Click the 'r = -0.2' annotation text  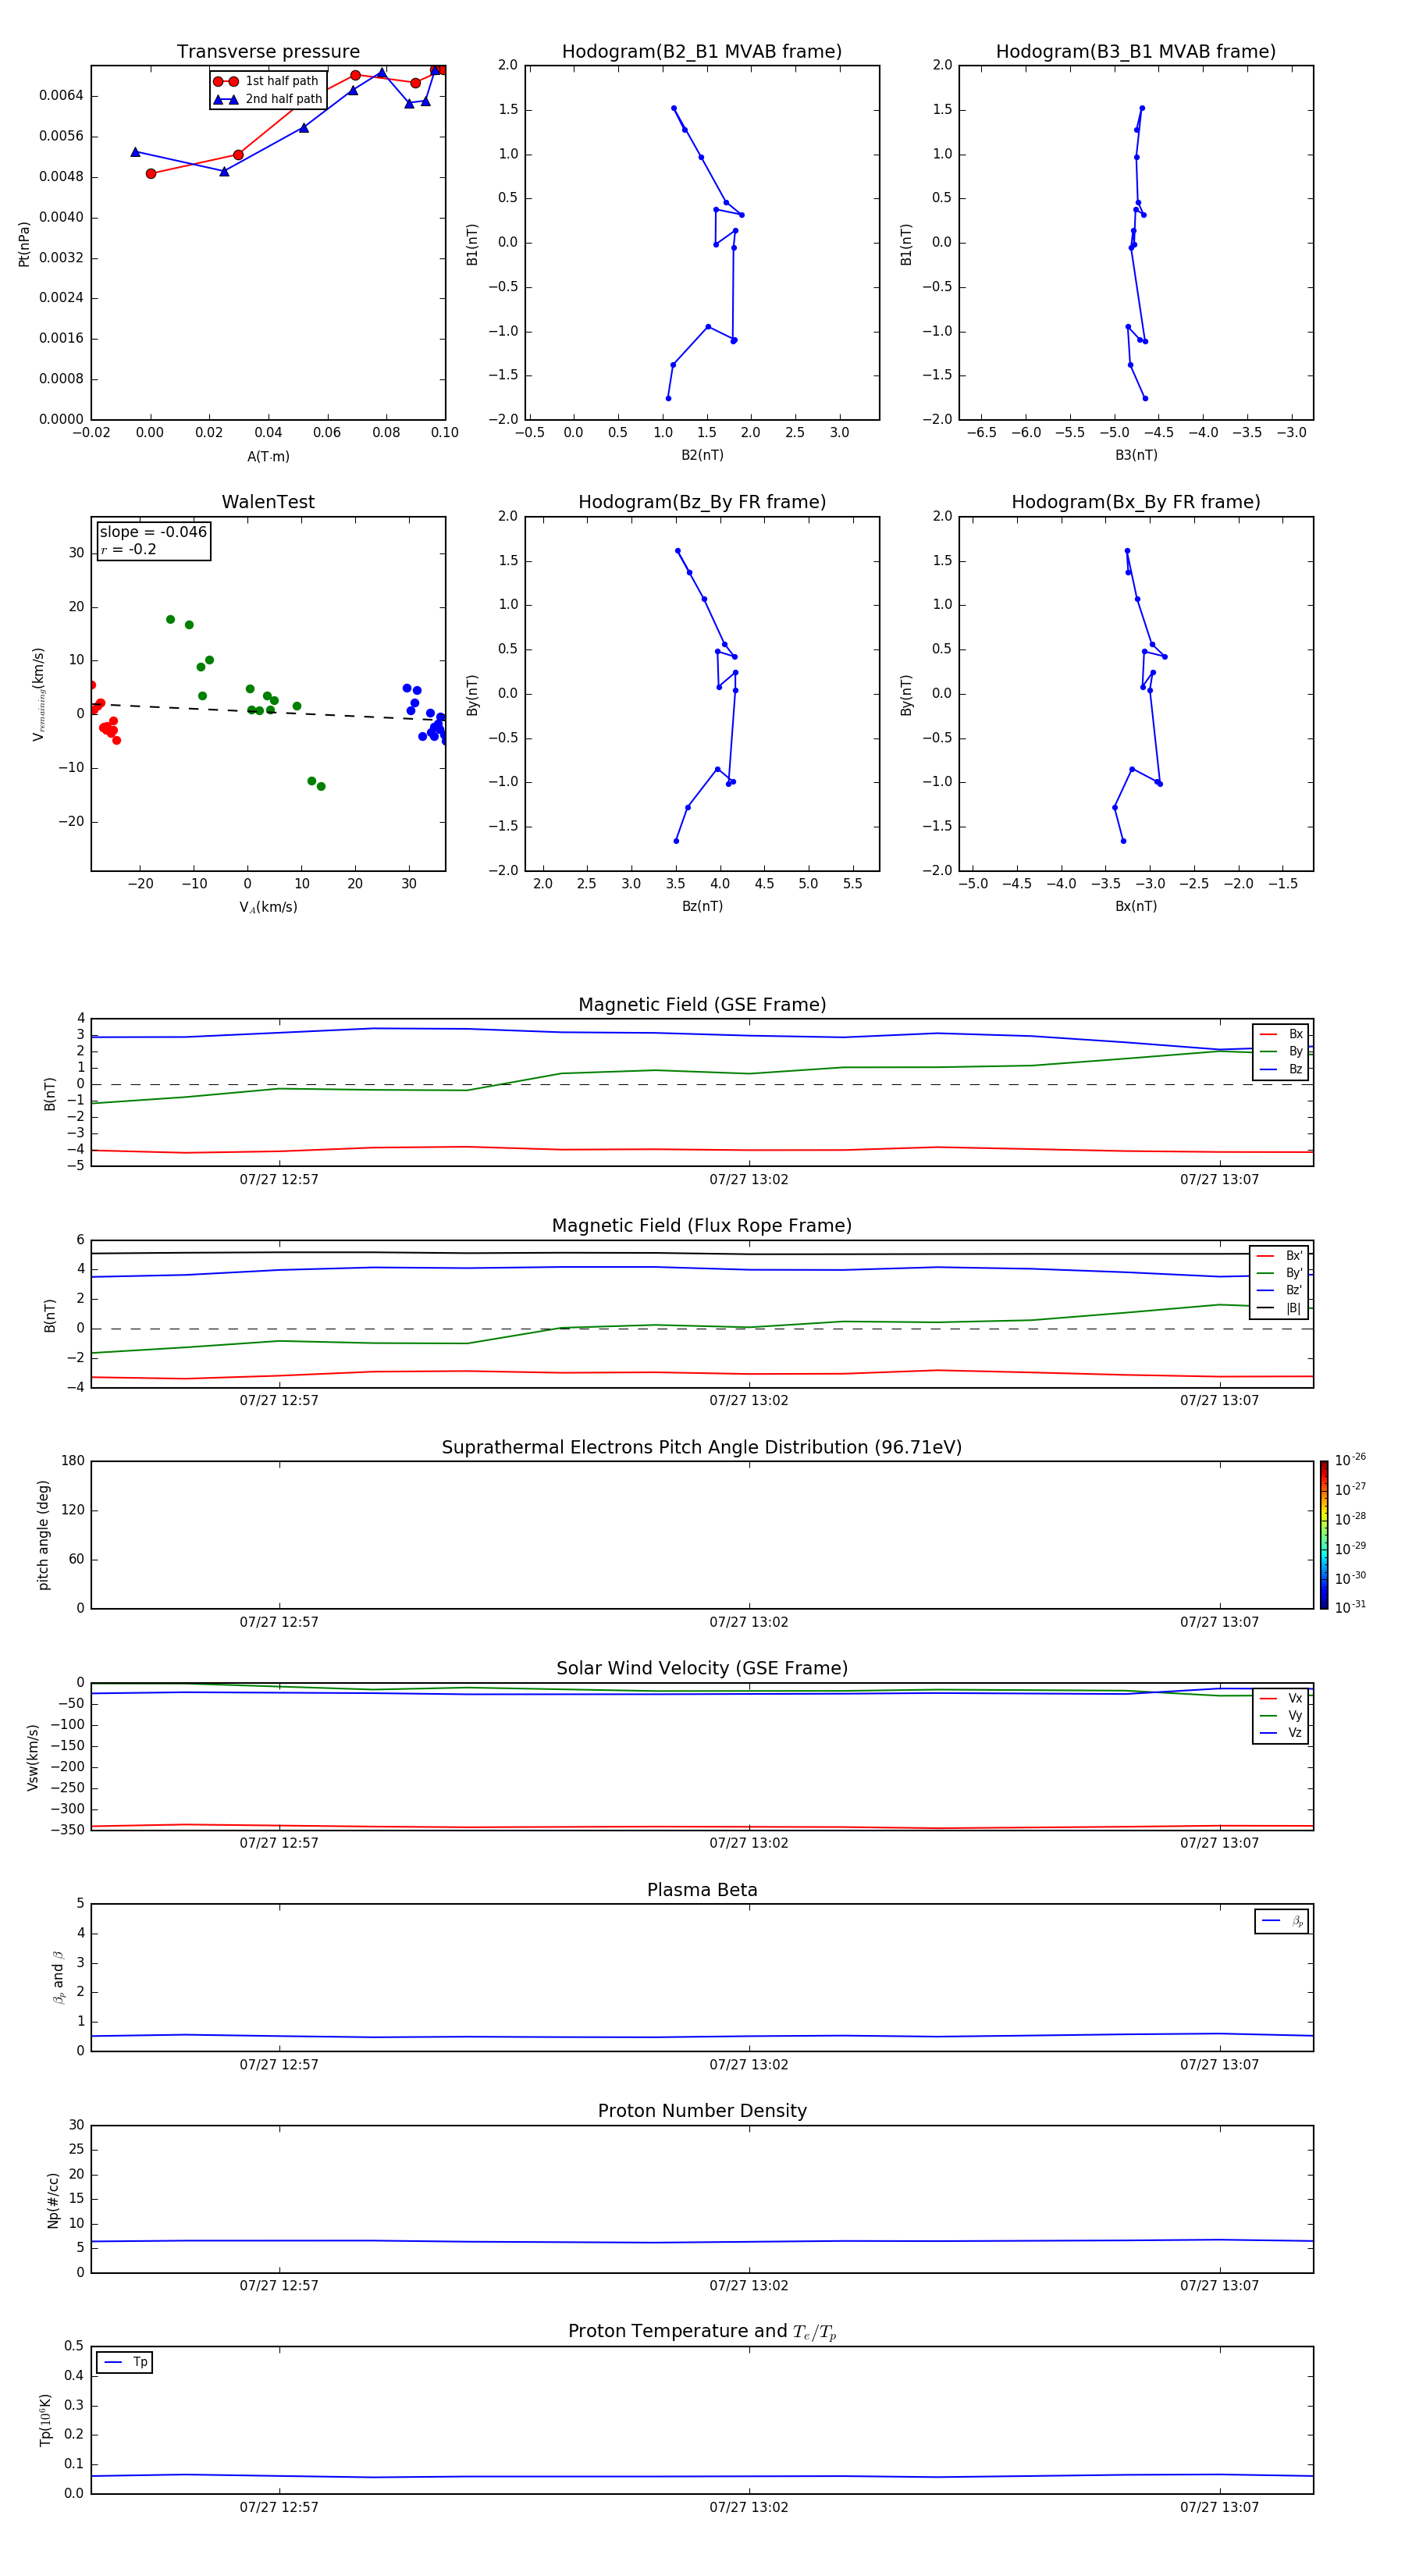pyautogui.click(x=128, y=549)
